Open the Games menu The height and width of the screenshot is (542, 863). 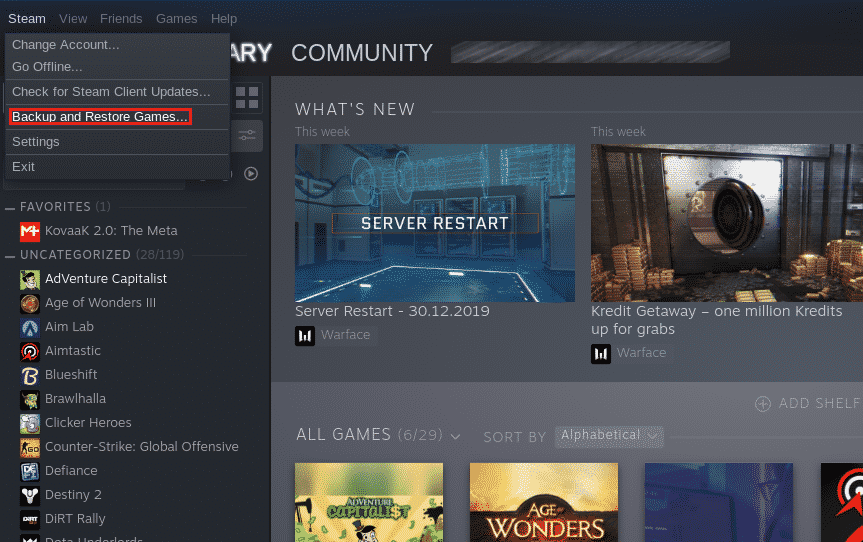177,19
